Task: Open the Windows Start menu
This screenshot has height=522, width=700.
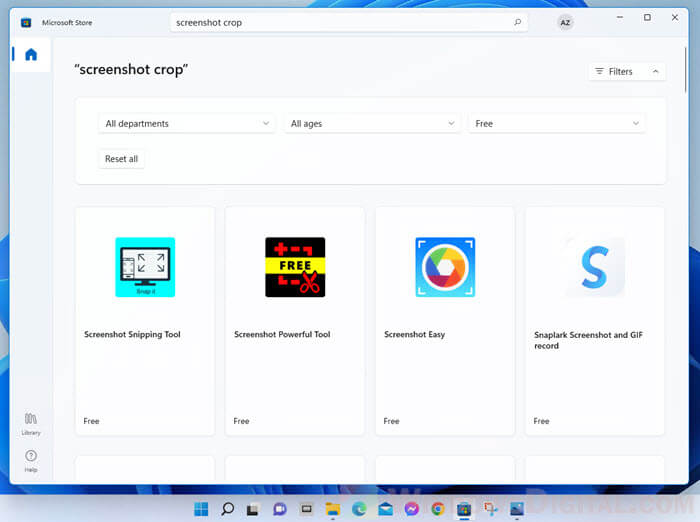Action: pyautogui.click(x=201, y=509)
